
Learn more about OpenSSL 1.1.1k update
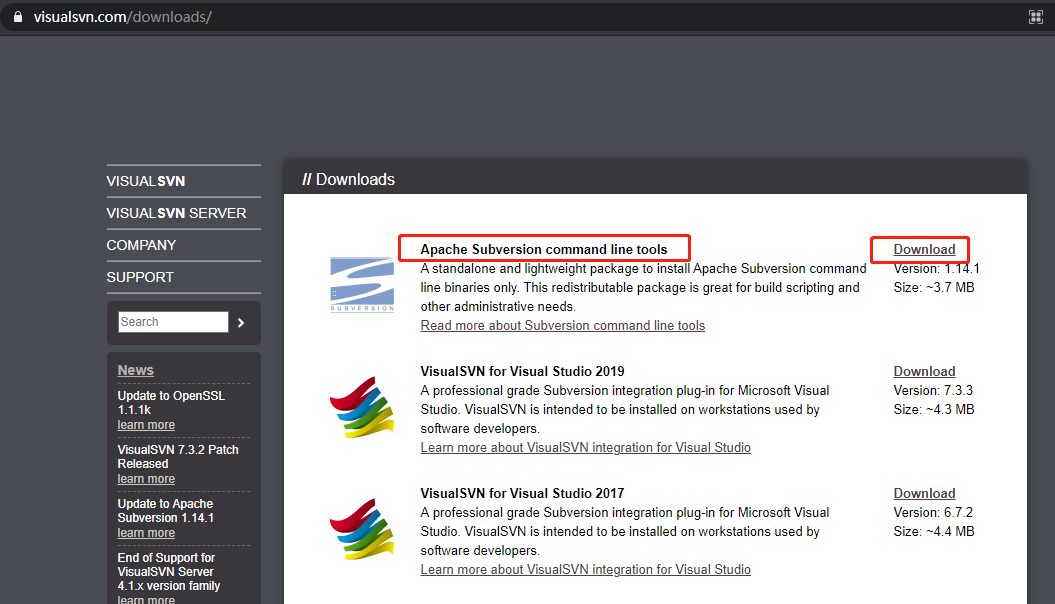click(146, 425)
